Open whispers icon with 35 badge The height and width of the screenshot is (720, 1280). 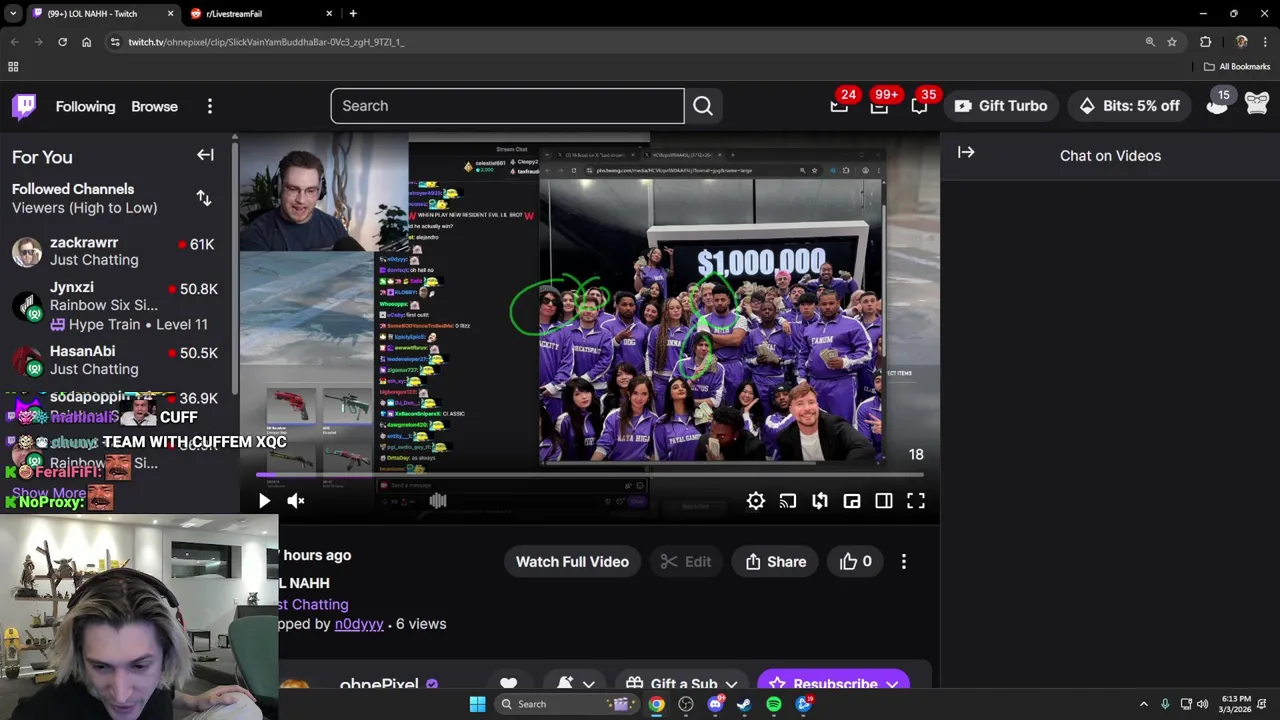920,105
